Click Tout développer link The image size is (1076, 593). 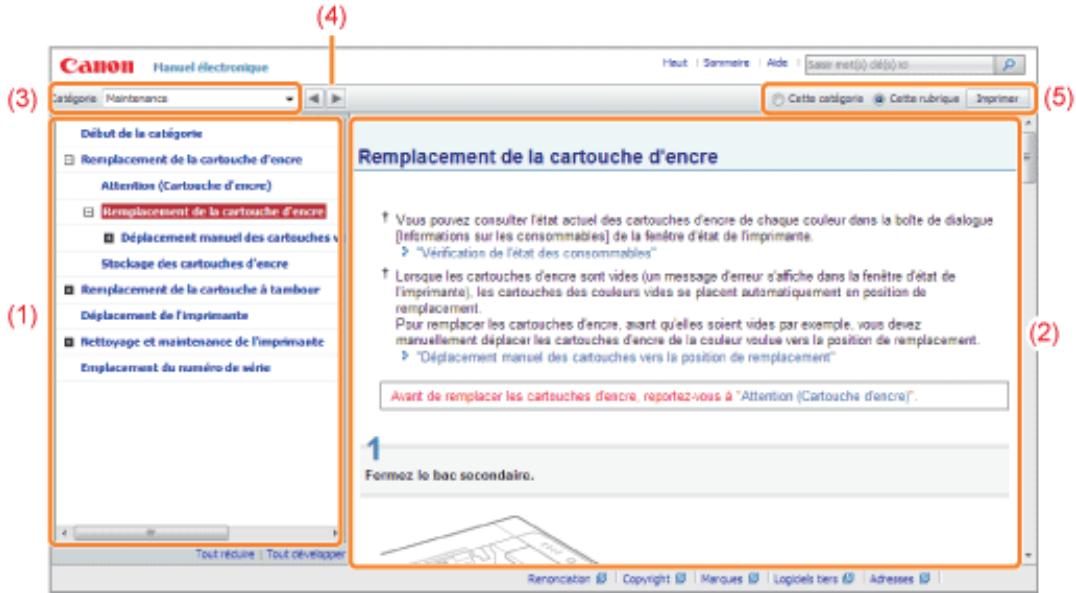(x=305, y=554)
